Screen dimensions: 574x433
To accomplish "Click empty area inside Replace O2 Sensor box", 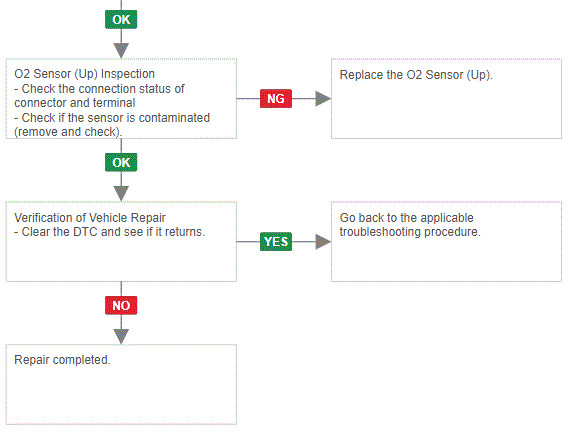I will point(447,113).
